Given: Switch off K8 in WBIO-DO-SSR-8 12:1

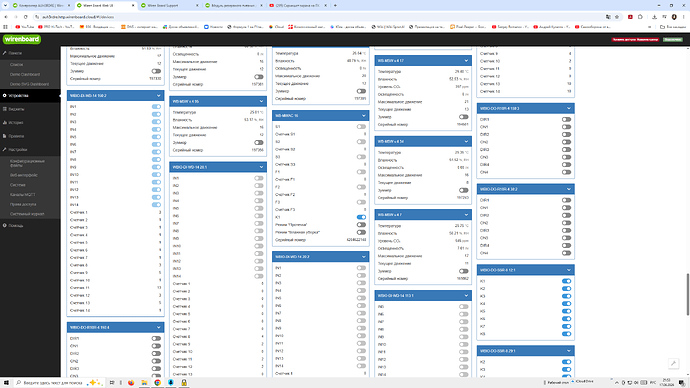Looking at the screenshot, I should click(x=566, y=334).
